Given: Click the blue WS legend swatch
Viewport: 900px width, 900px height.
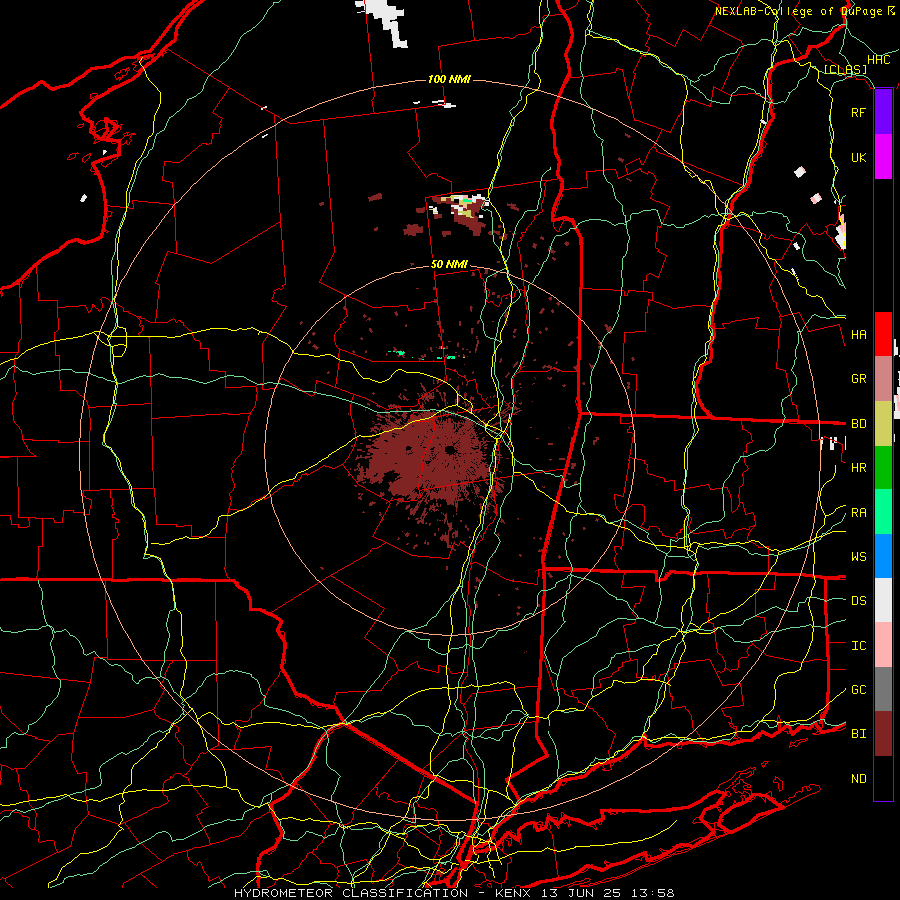Looking at the screenshot, I should pos(883,556).
